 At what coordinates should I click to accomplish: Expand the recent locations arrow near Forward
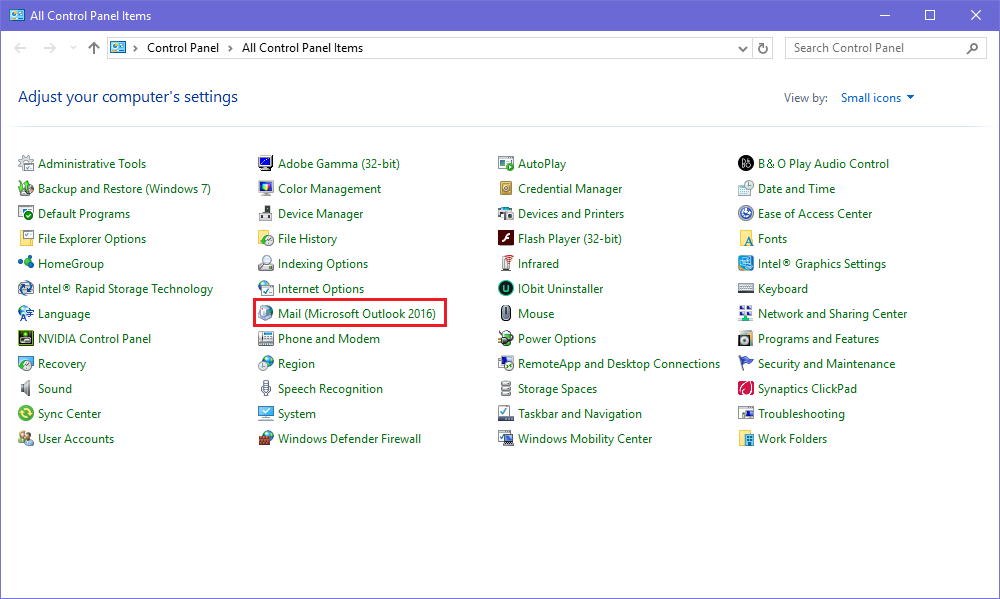[x=73, y=48]
